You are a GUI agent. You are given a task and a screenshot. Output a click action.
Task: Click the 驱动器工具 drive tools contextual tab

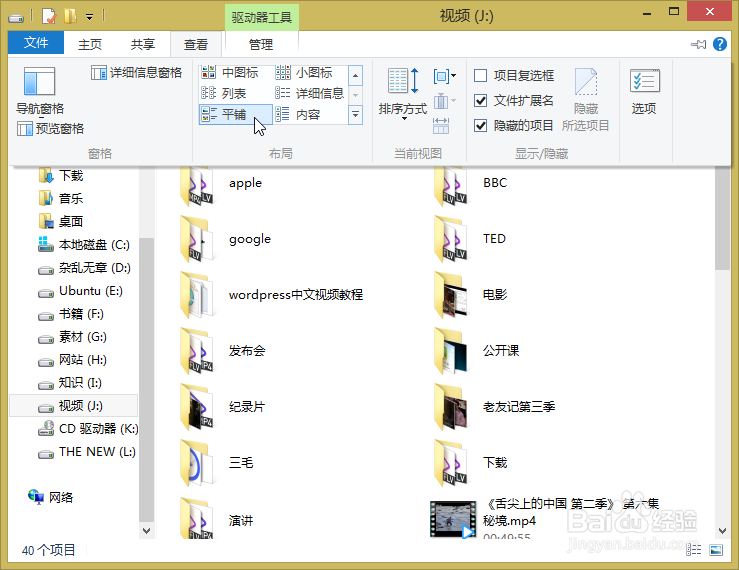pyautogui.click(x=262, y=17)
